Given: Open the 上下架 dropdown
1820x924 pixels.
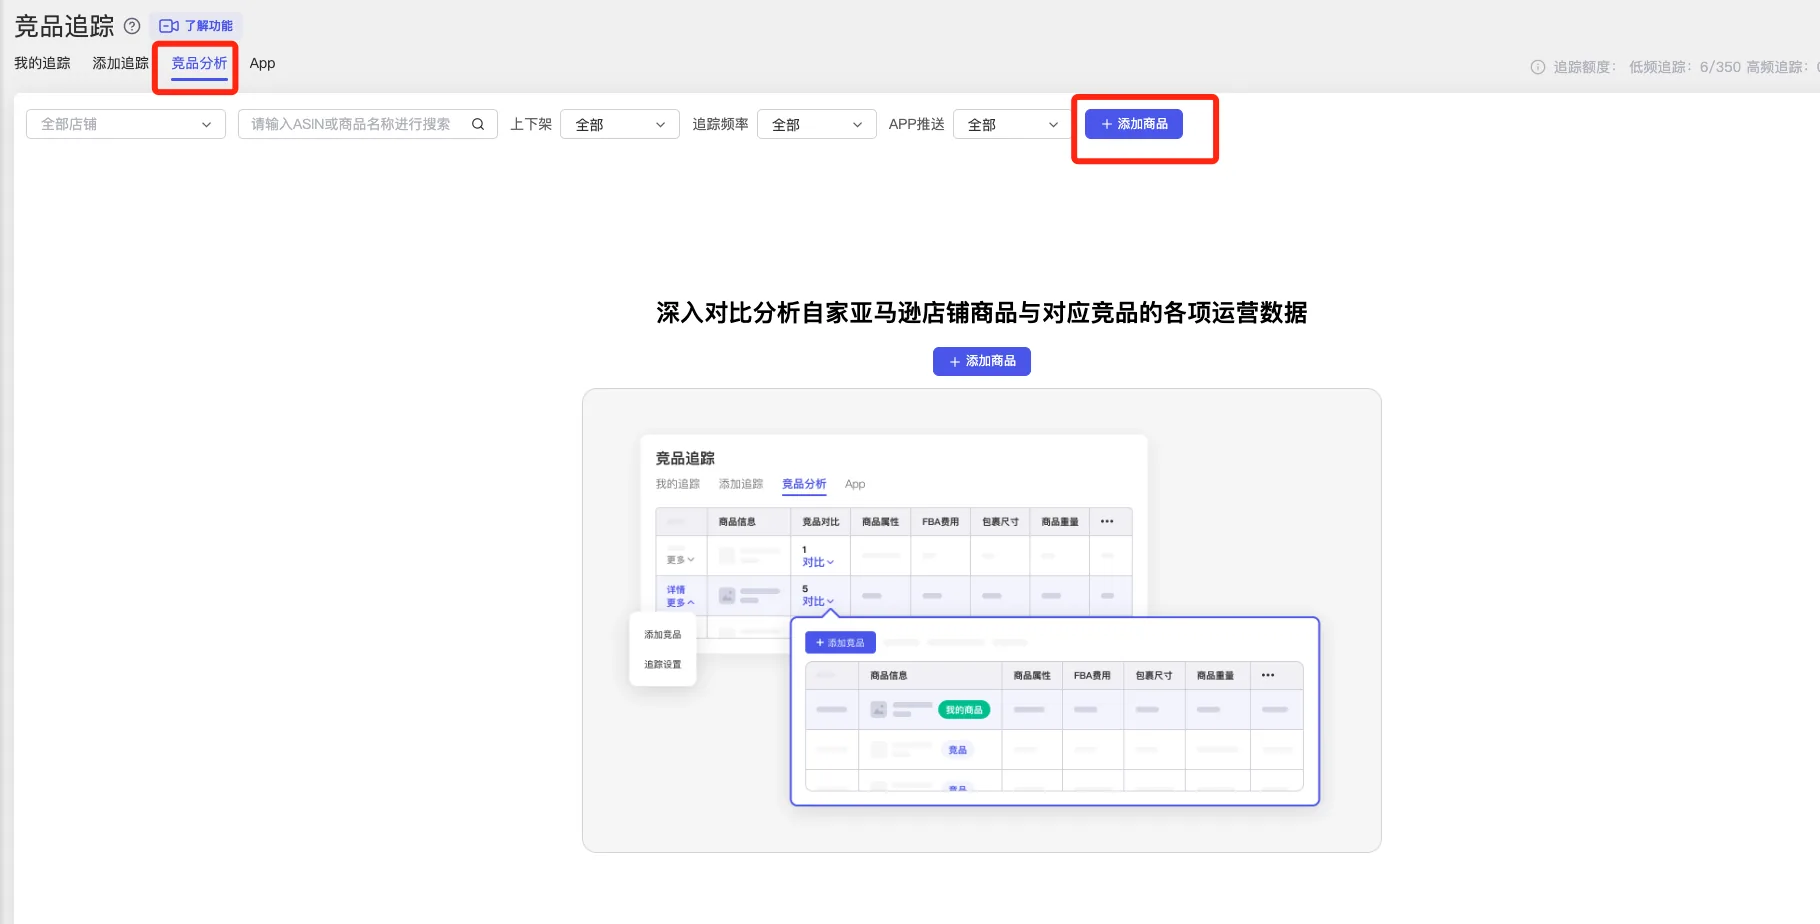Looking at the screenshot, I should 620,124.
